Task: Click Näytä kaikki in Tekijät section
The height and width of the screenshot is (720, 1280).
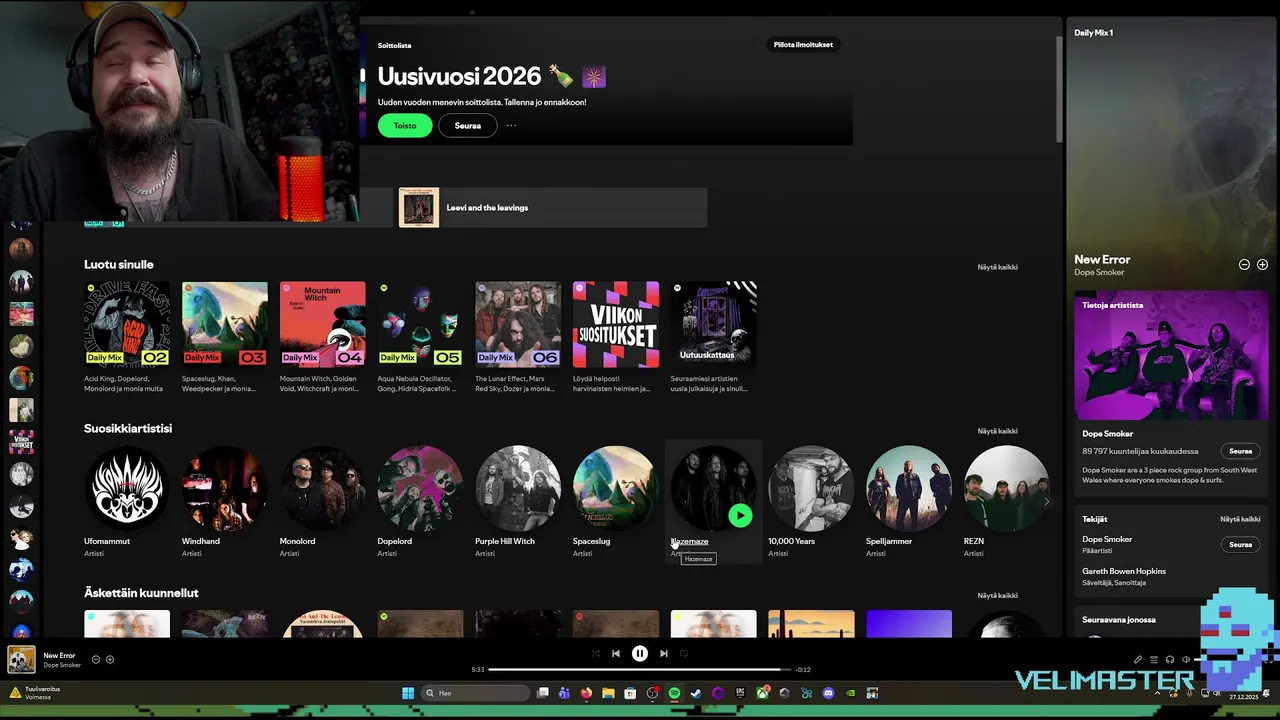Action: point(1240,519)
